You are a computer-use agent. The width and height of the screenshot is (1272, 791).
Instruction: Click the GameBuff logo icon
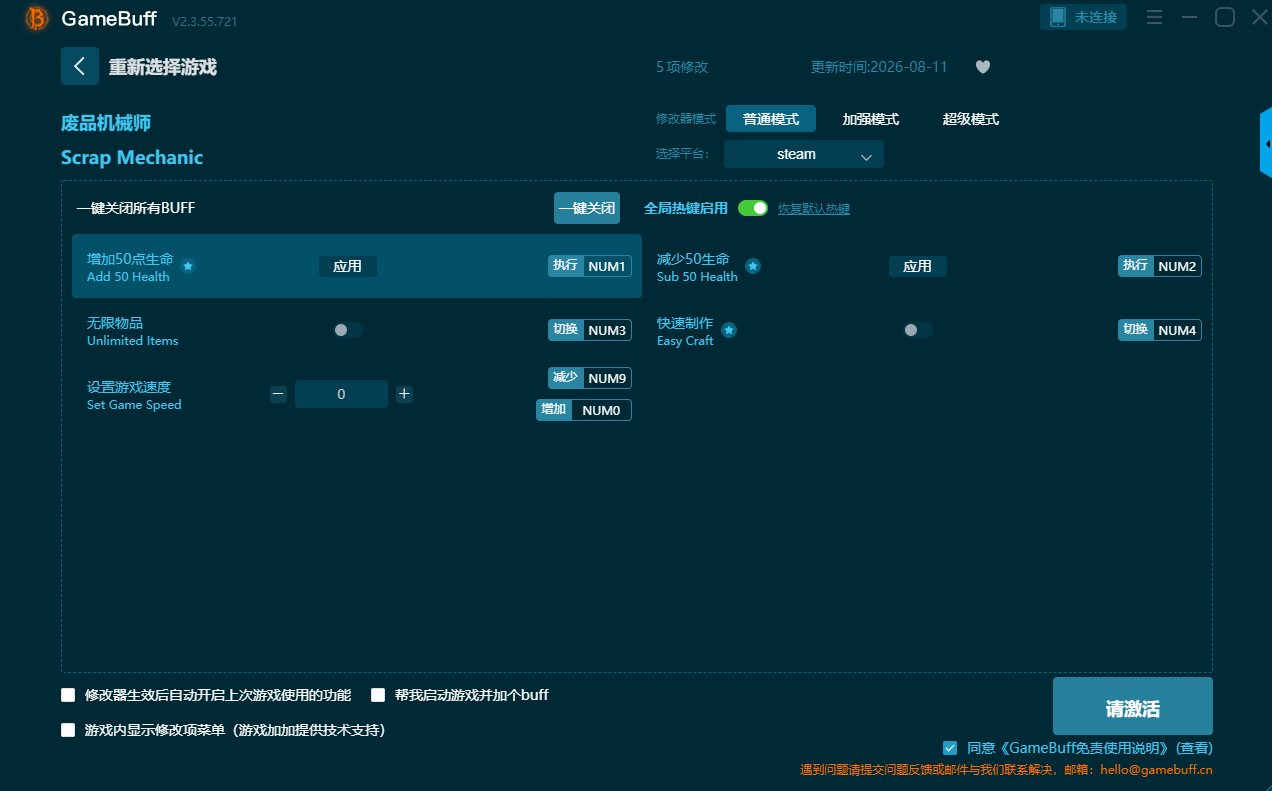37,19
